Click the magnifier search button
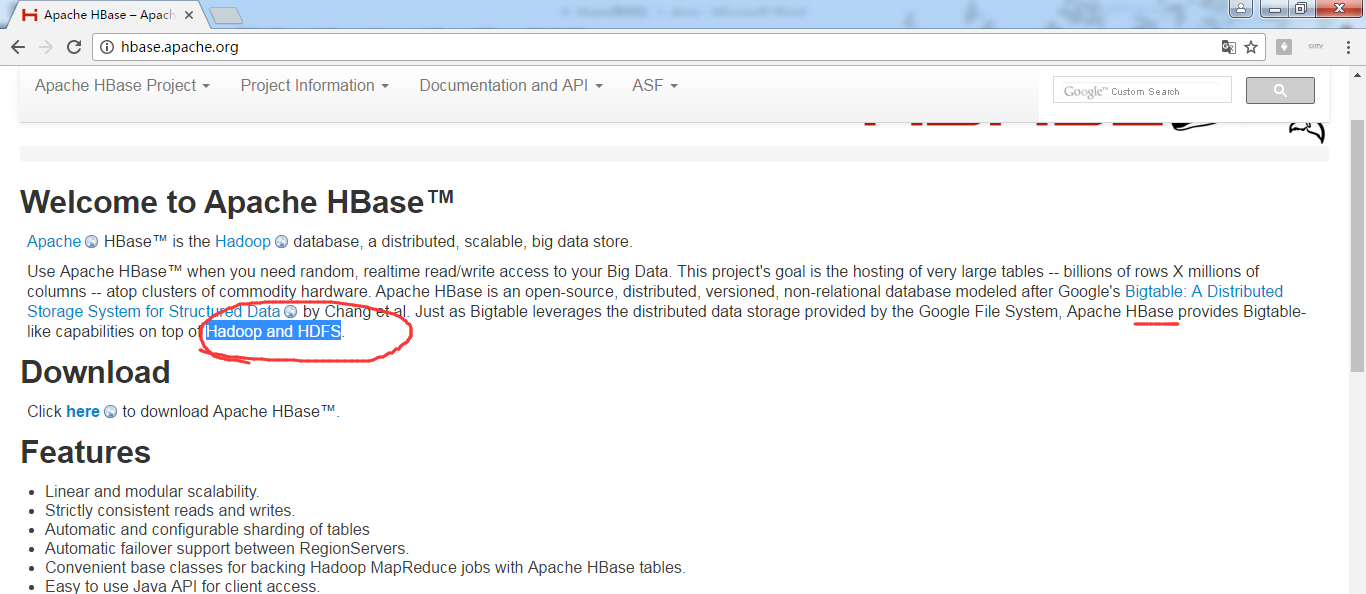 (x=1280, y=91)
